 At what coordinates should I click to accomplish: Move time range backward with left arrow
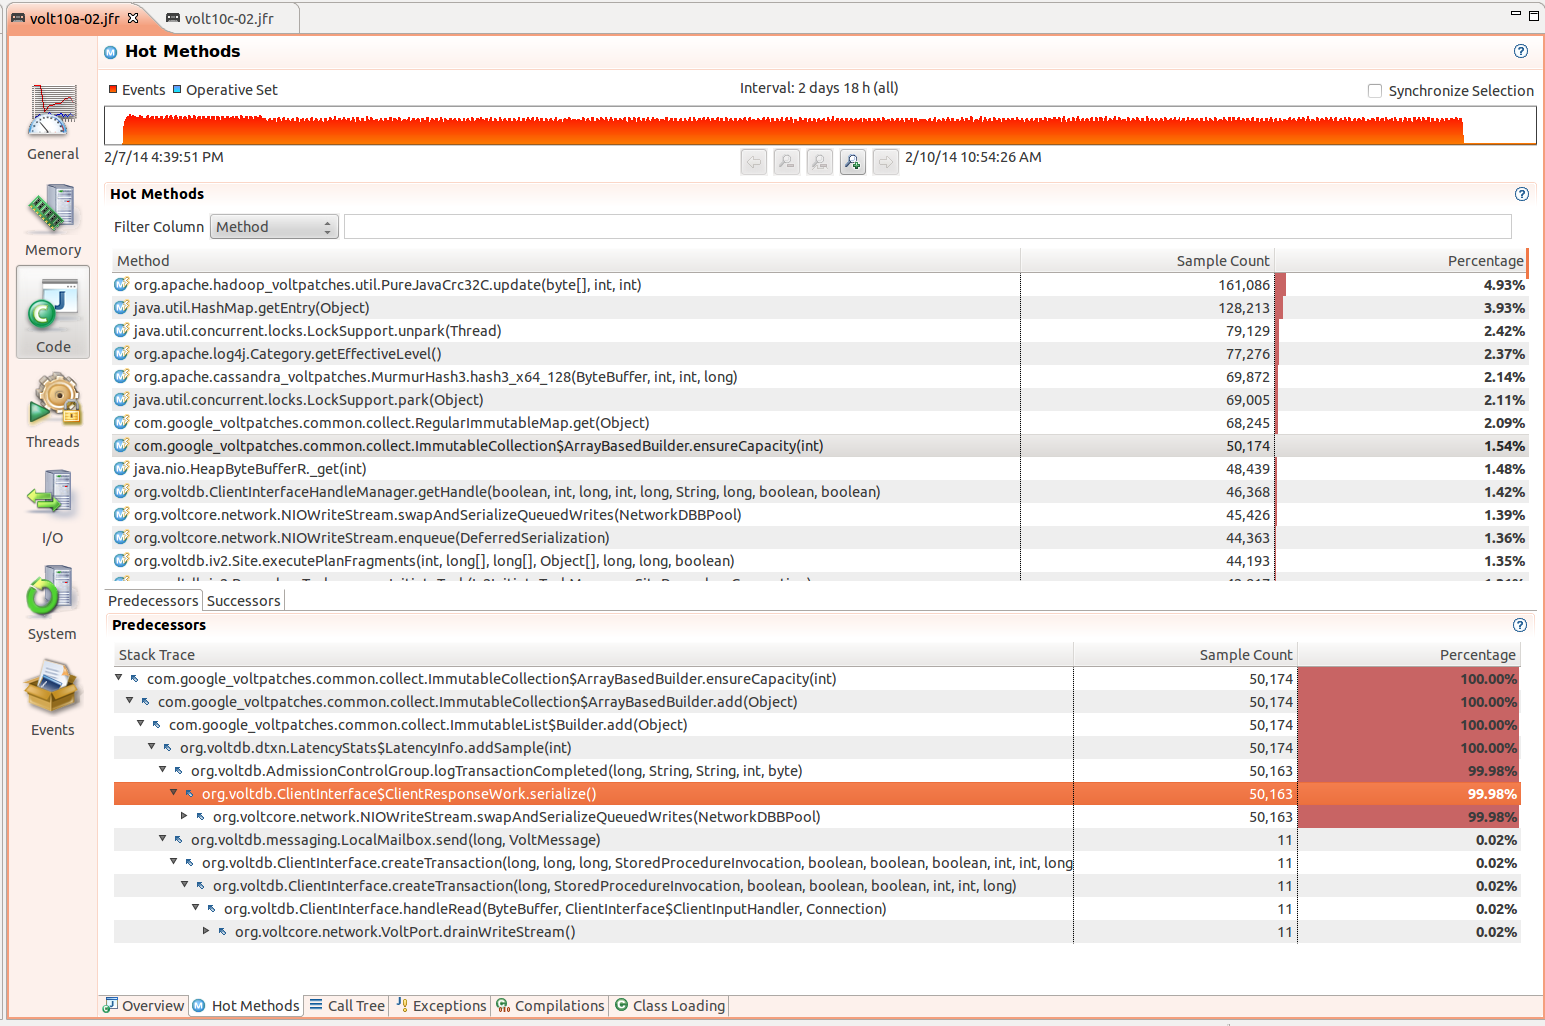pyautogui.click(x=754, y=161)
